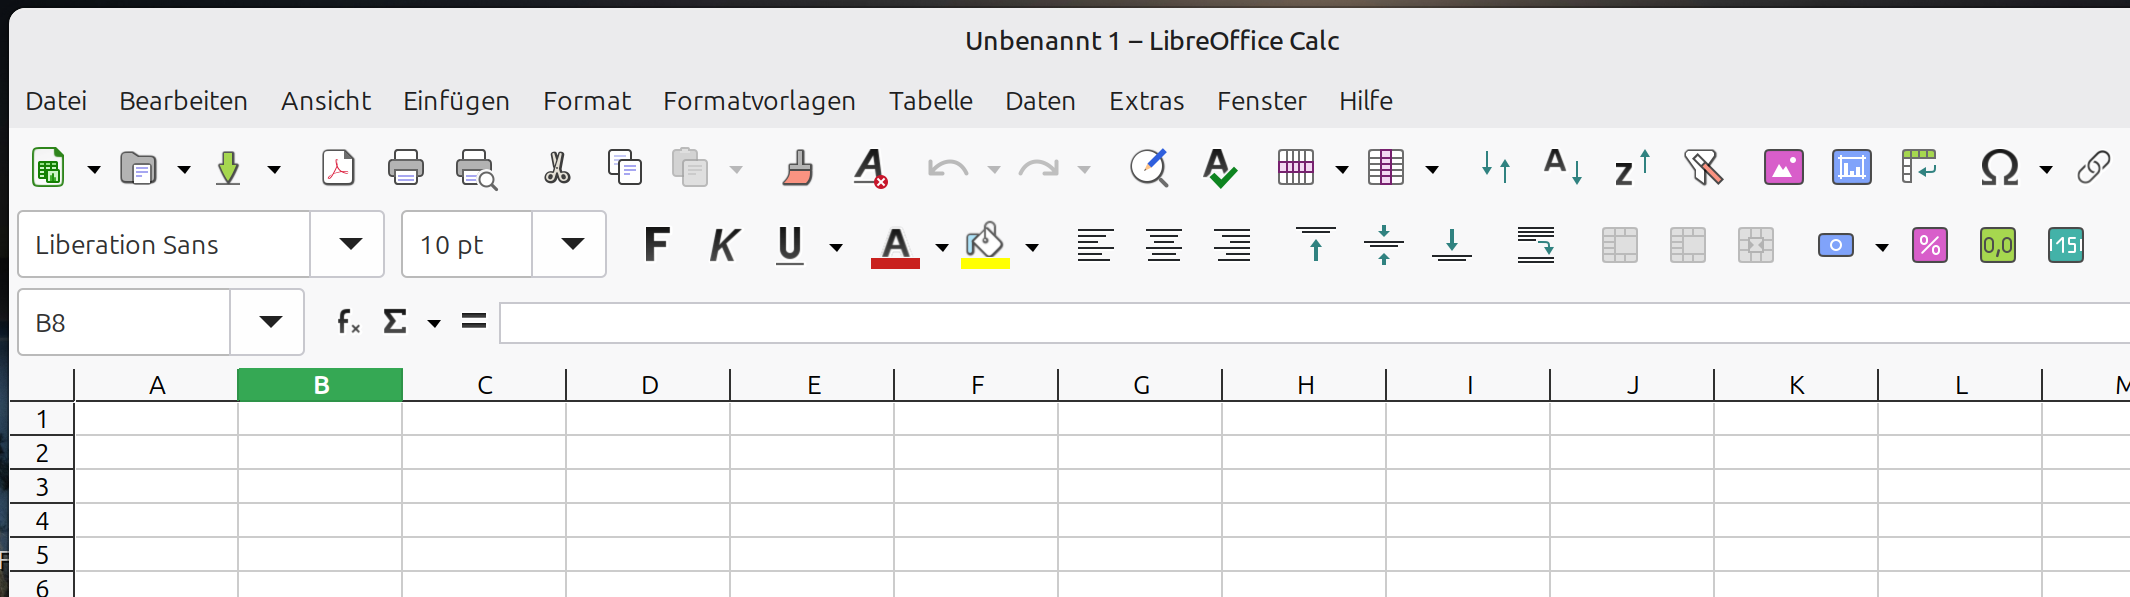2130x597 pixels.
Task: Open the Format menu
Action: [x=586, y=101]
